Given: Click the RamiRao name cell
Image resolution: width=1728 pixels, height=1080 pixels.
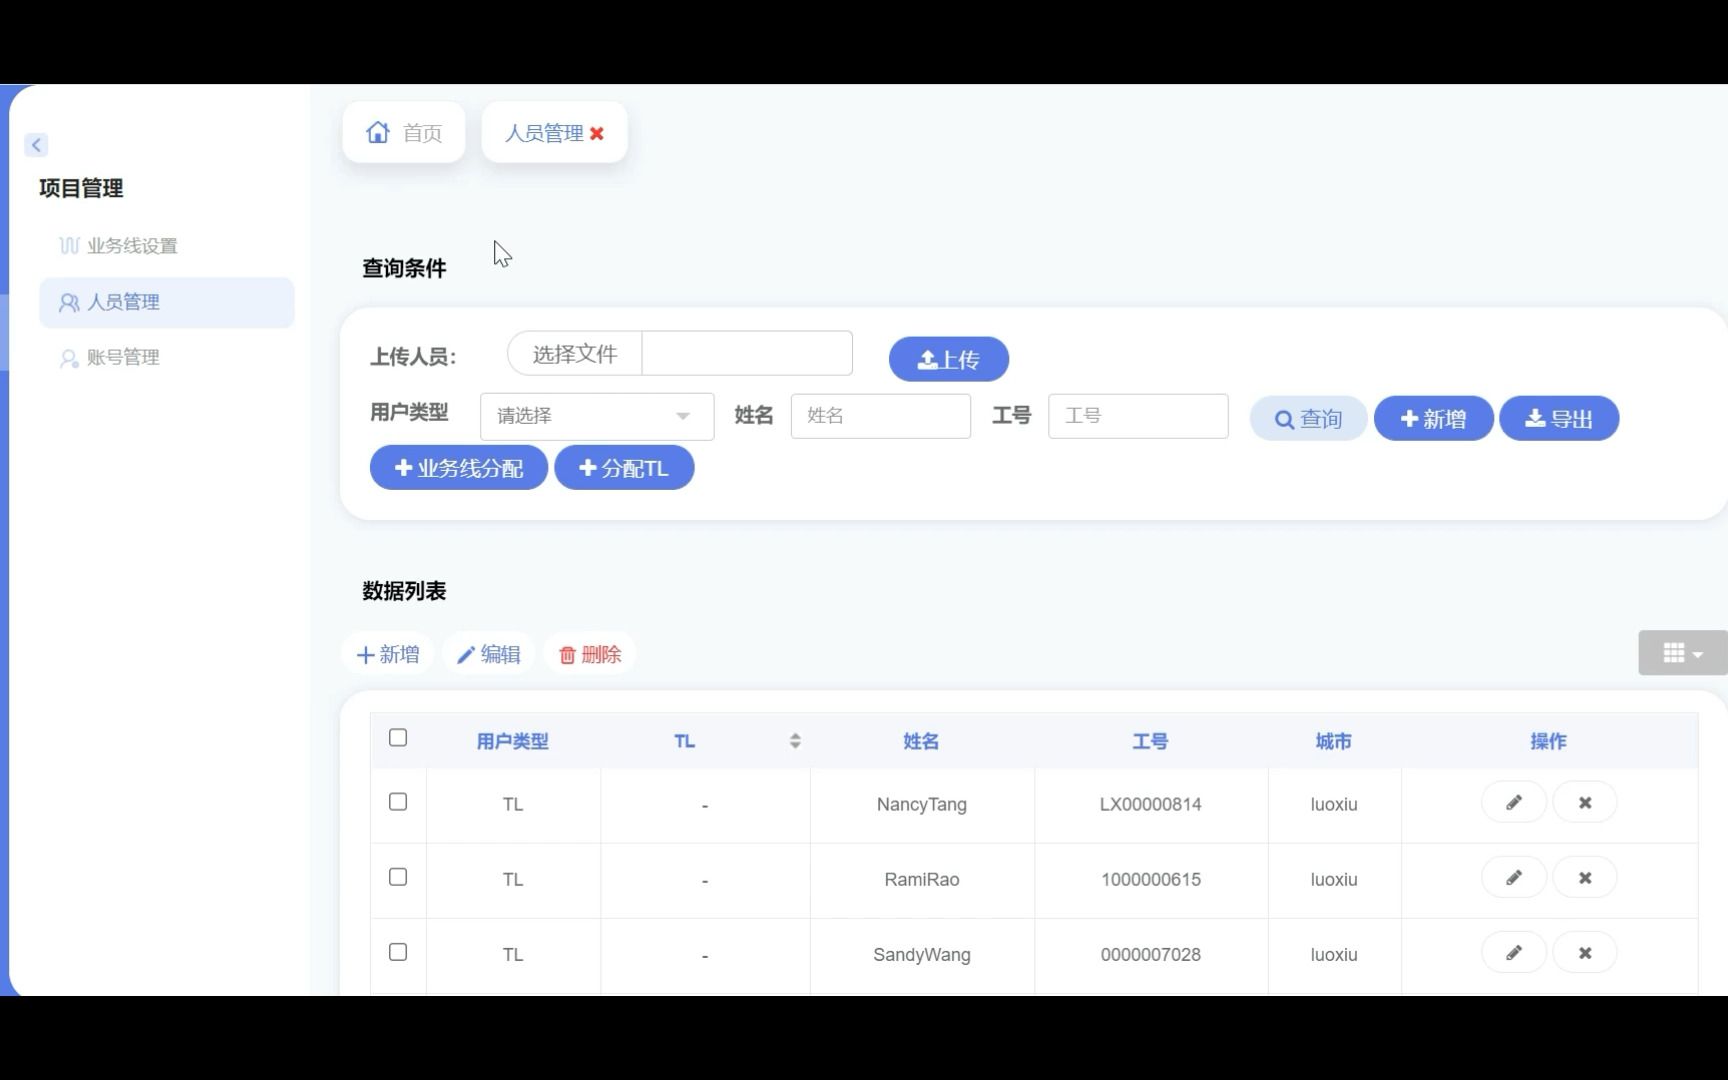Looking at the screenshot, I should 922,880.
